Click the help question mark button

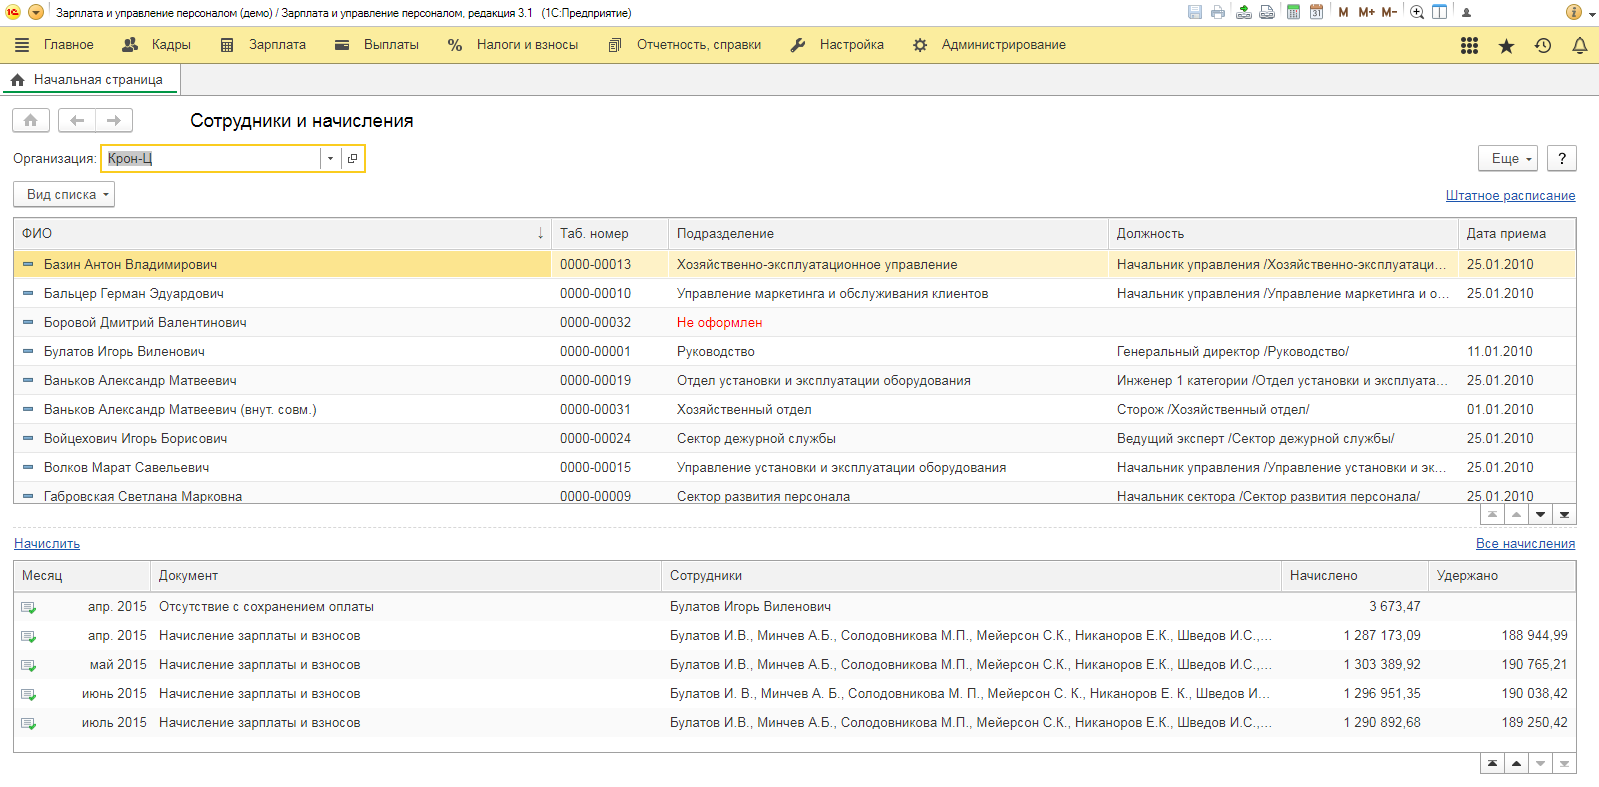1562,158
